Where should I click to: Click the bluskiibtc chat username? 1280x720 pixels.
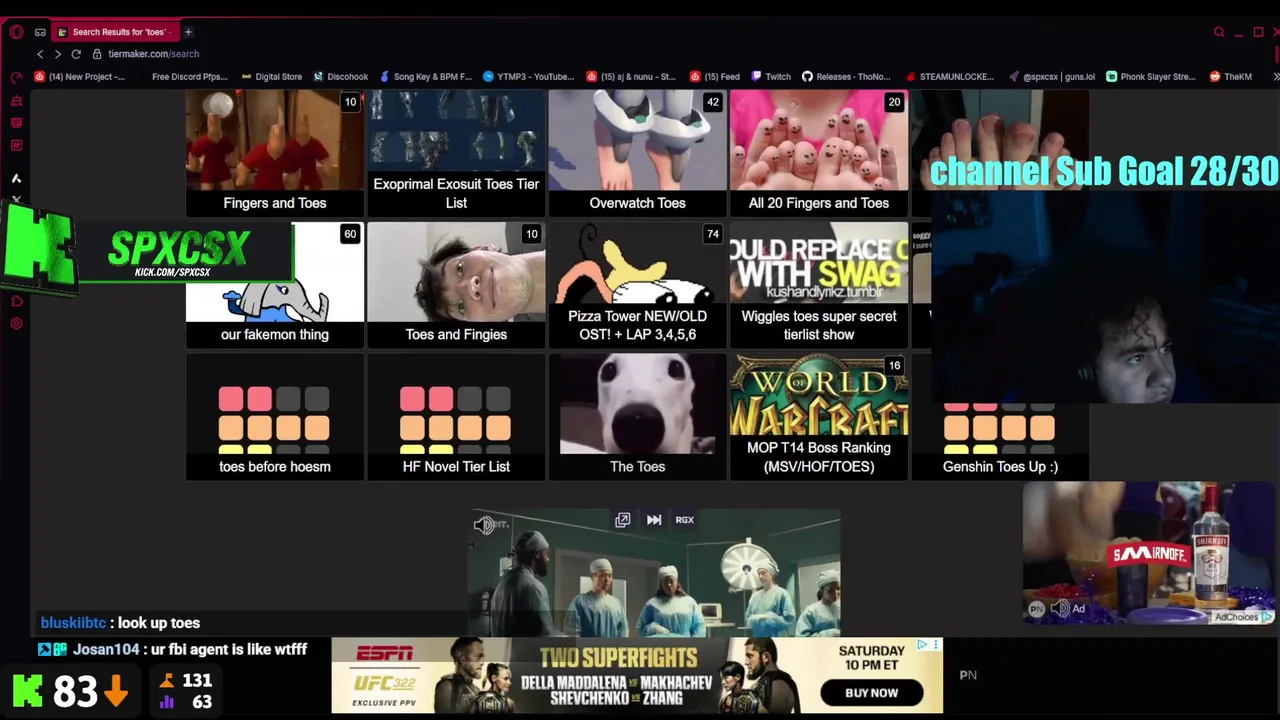point(73,623)
